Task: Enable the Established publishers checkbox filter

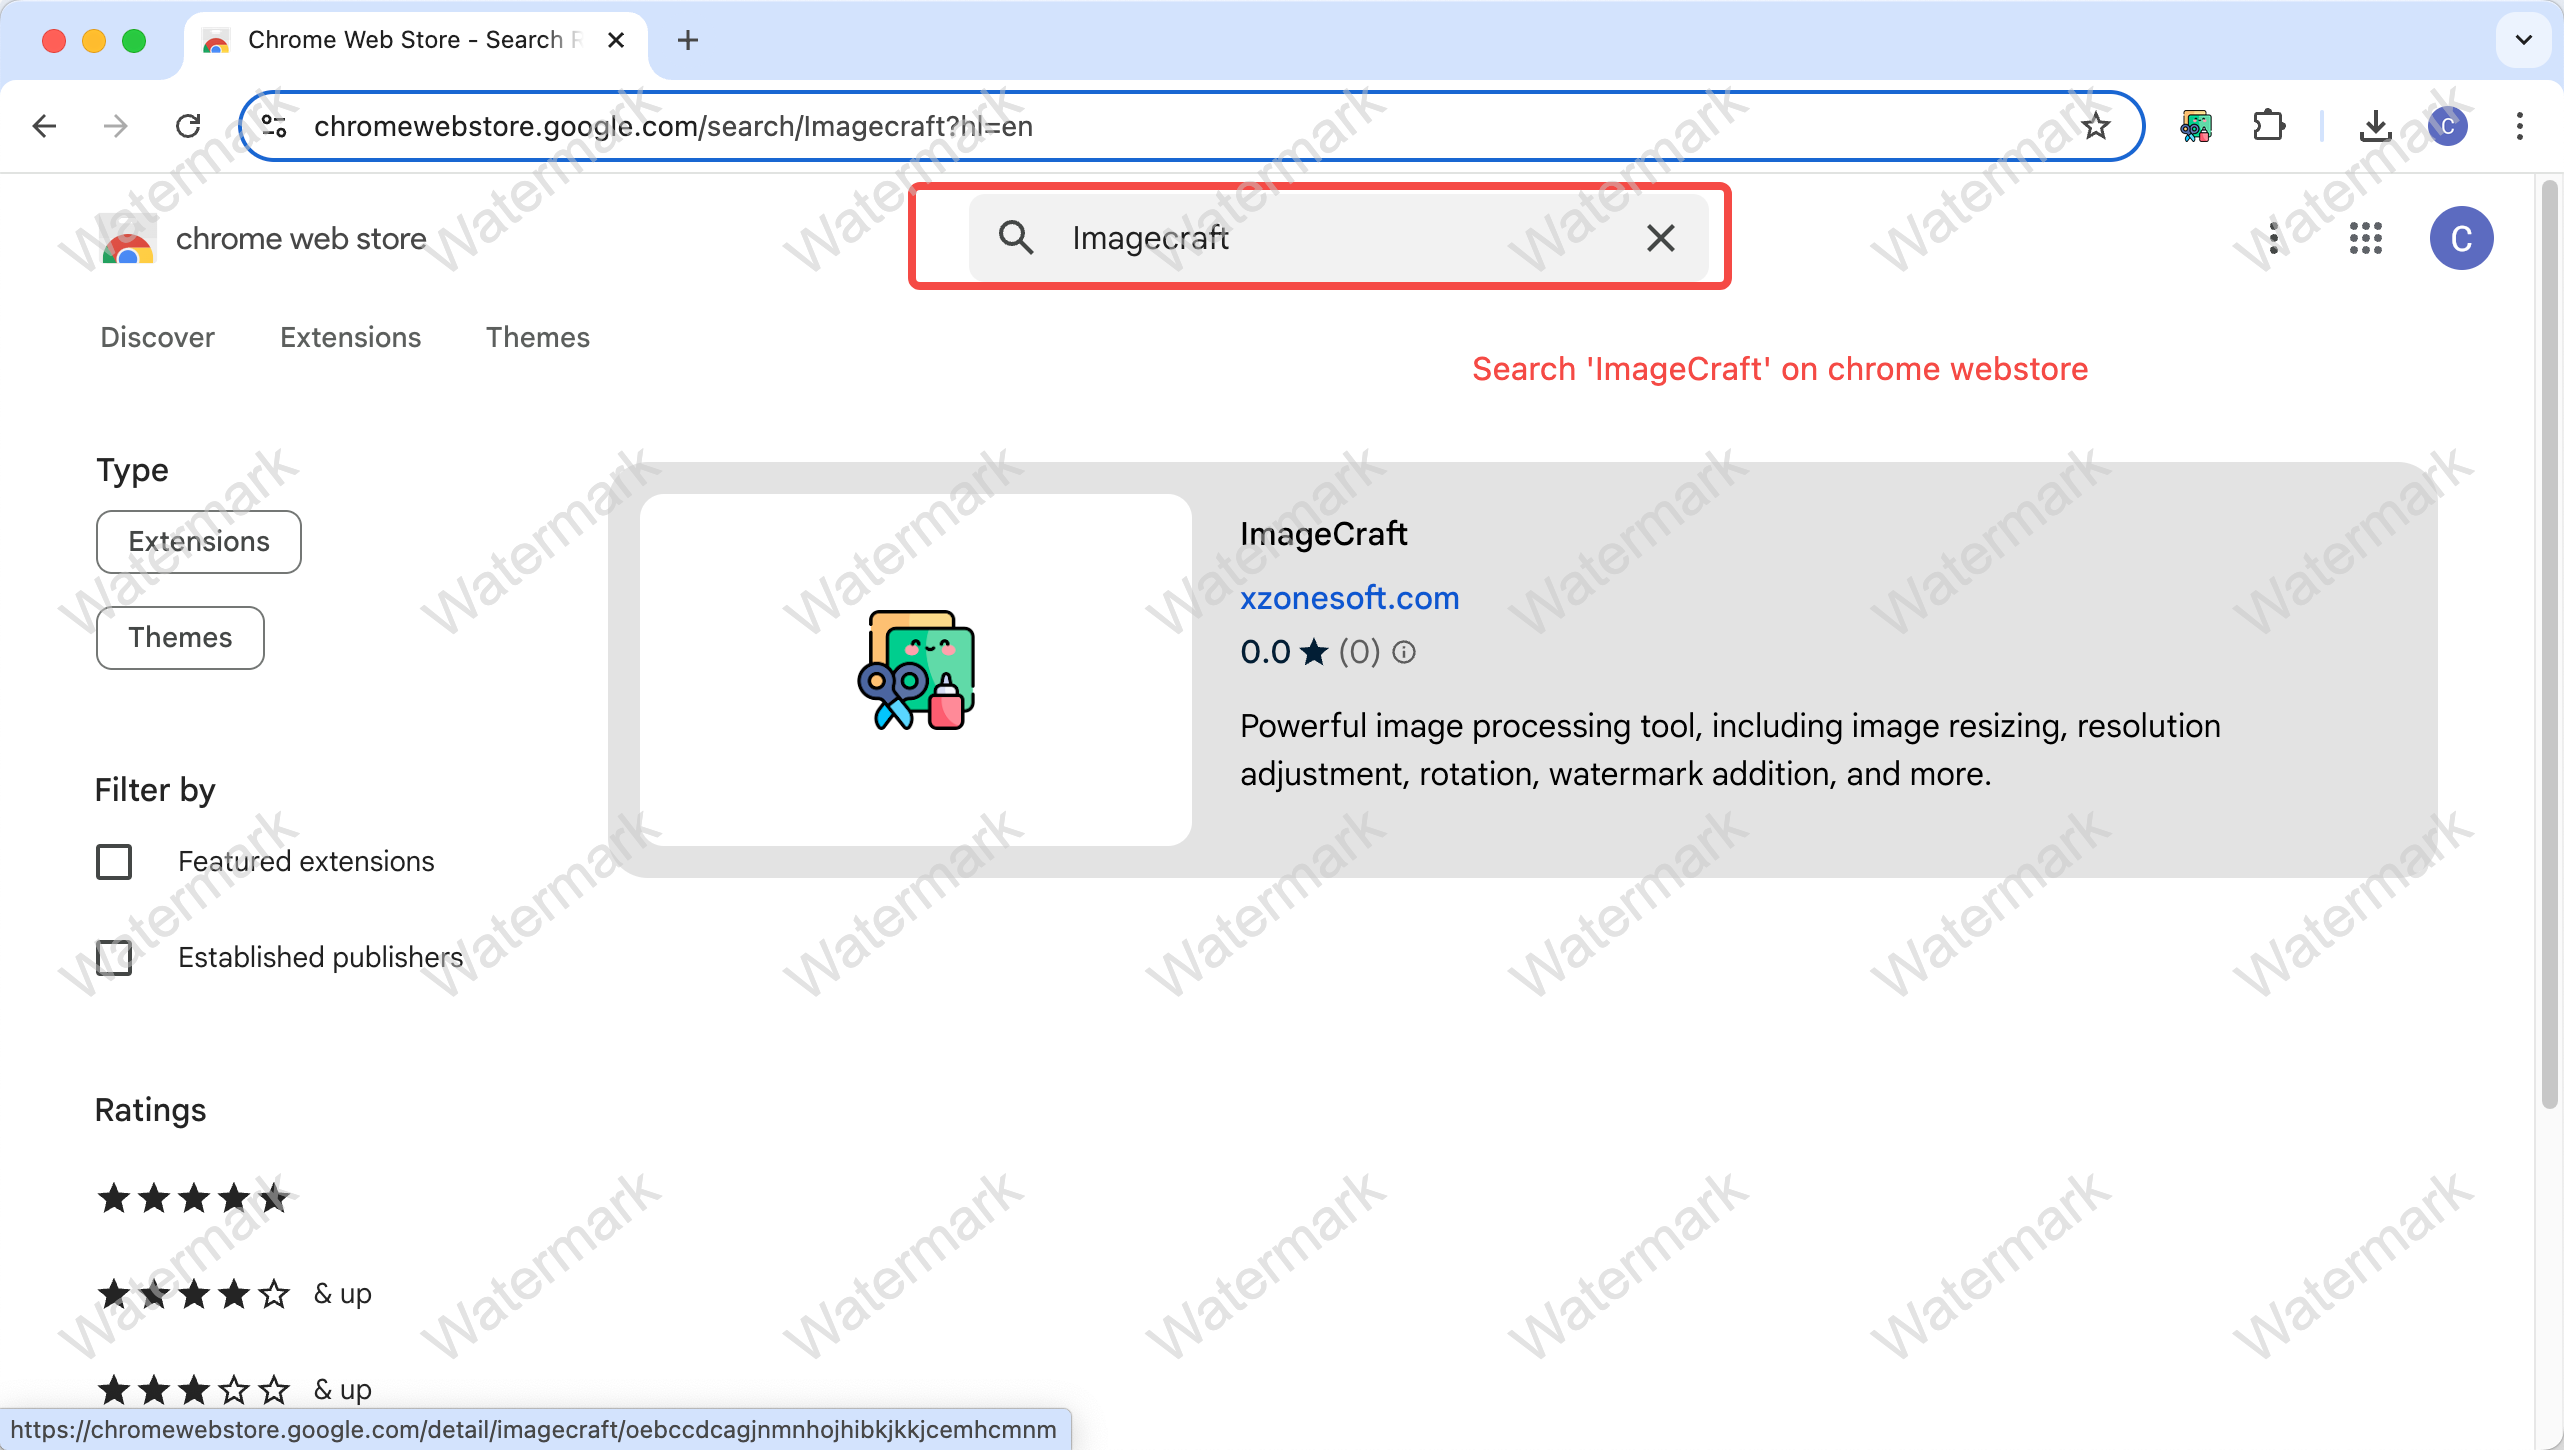Action: 113,957
